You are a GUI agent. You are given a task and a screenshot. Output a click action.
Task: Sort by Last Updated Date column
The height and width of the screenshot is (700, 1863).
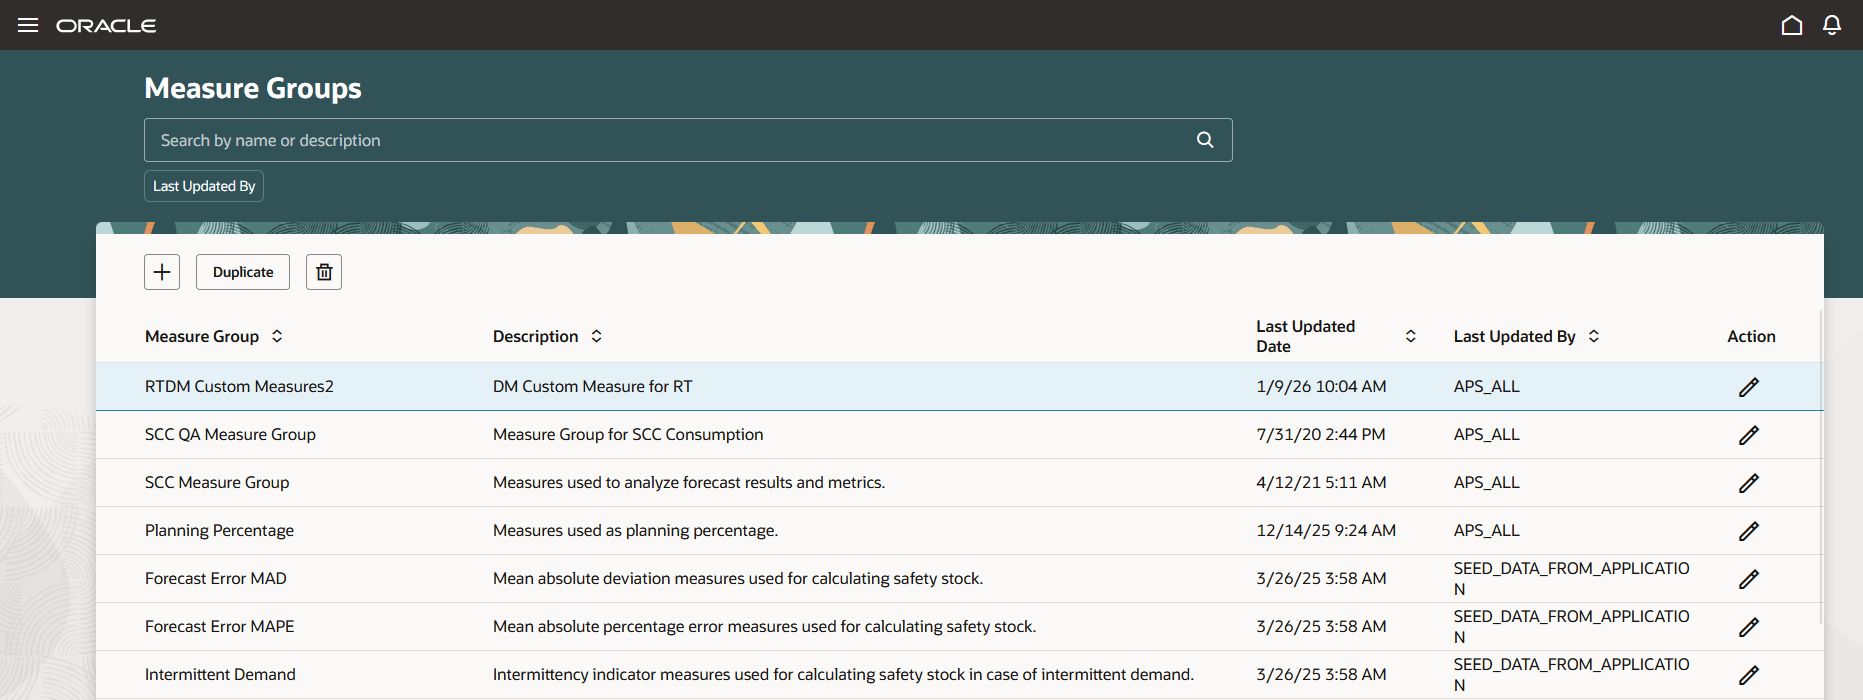[x=1410, y=336]
